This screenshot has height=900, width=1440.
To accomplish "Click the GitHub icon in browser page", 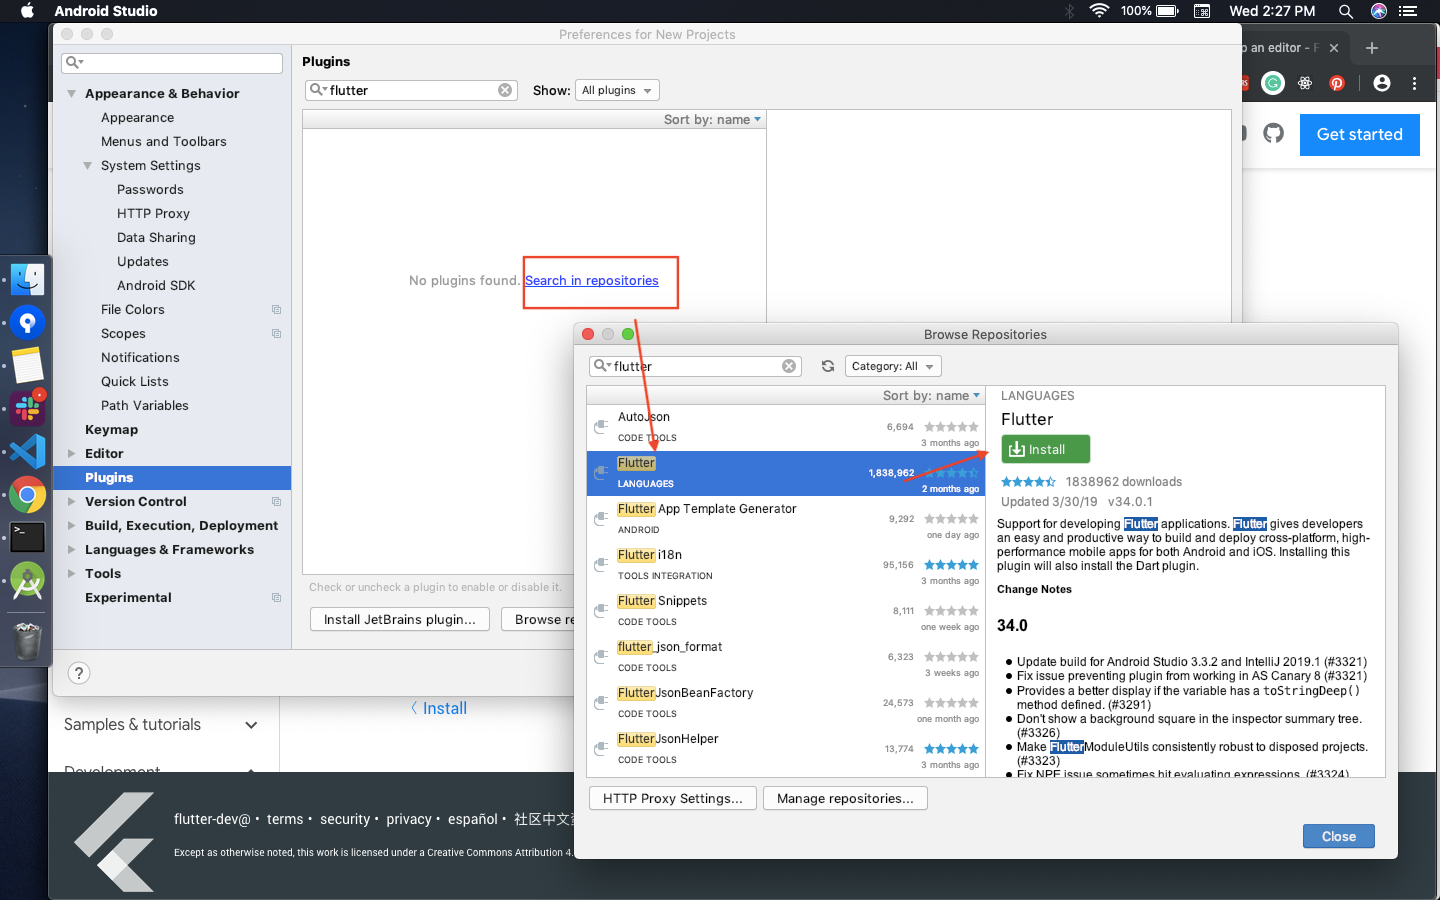I will click(x=1273, y=133).
